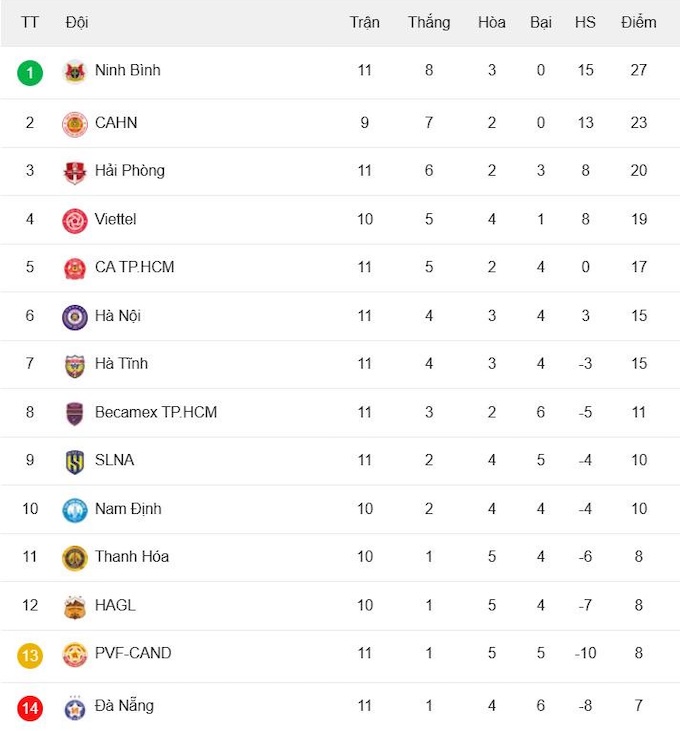Click the Viettel team logo
The height and width of the screenshot is (731, 680).
pos(75,220)
